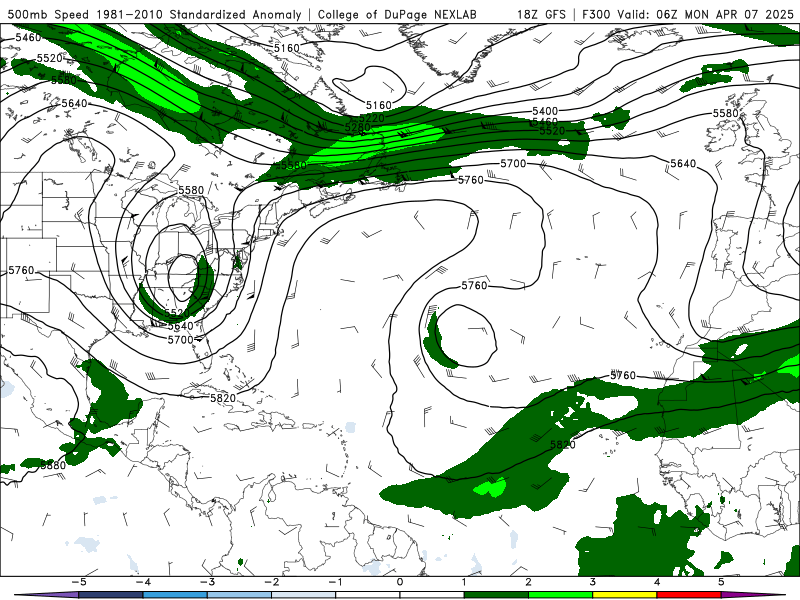Select the pale blue -2-to-1 legend swatch
This screenshot has width=800, height=600.
304,595
